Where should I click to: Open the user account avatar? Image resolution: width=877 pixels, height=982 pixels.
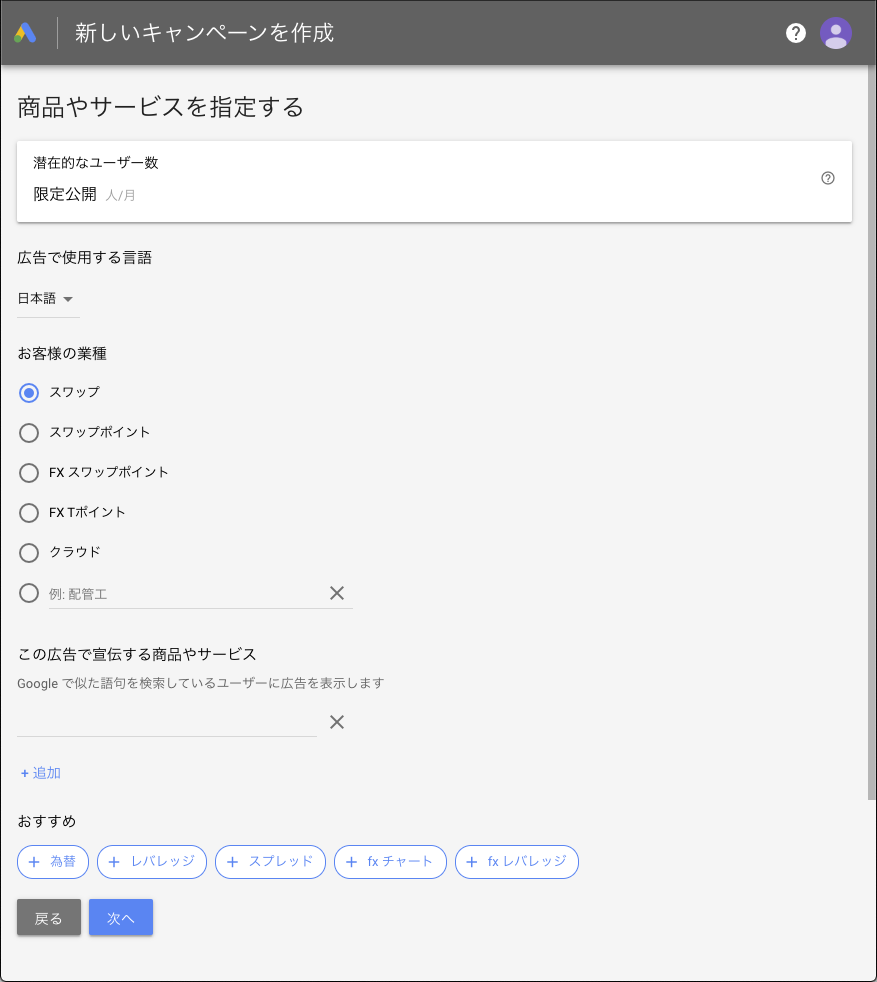tap(836, 33)
